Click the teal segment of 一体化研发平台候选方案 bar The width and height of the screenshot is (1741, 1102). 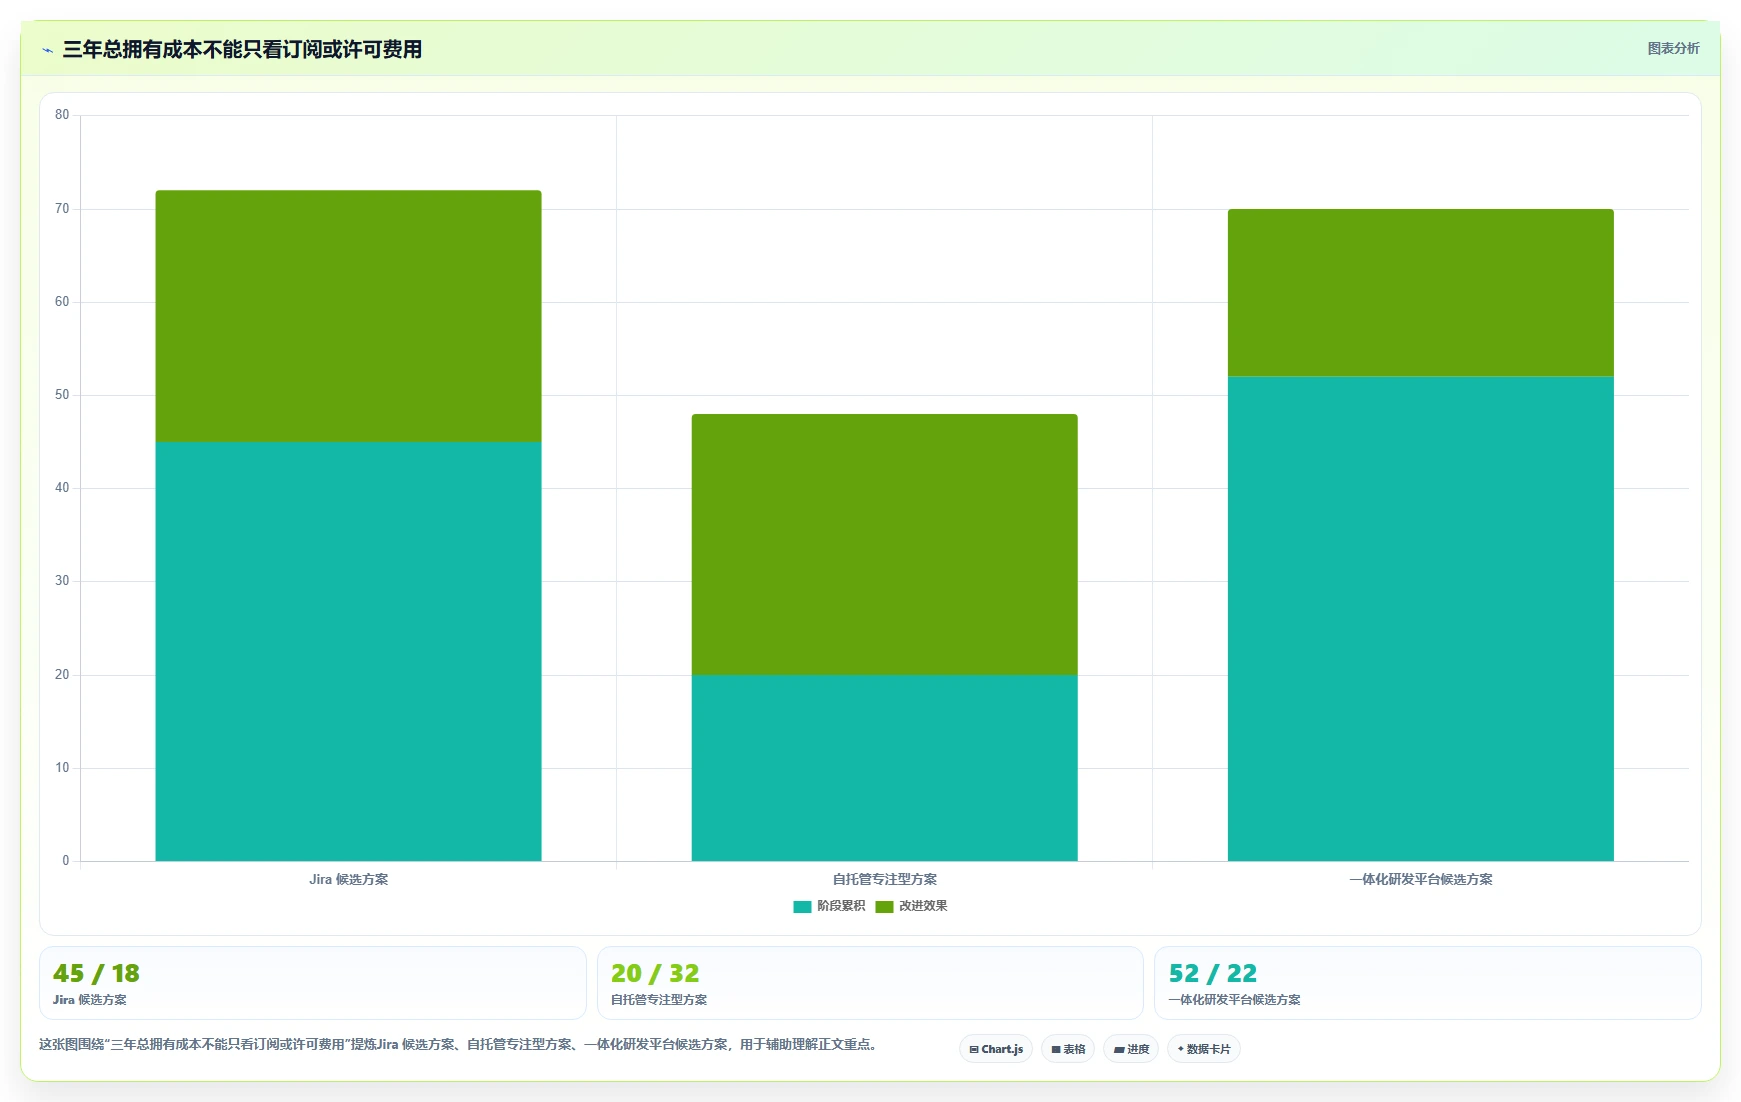point(1420,618)
